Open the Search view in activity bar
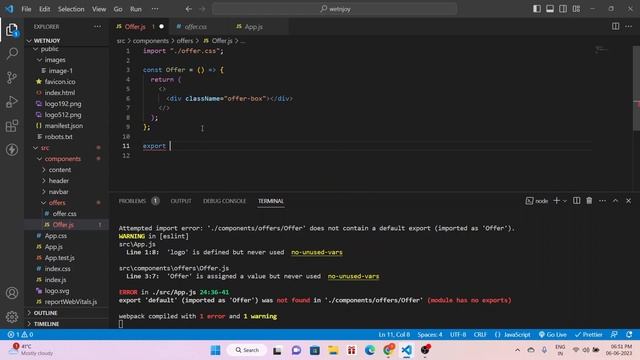640x360 pixels. click(12, 53)
